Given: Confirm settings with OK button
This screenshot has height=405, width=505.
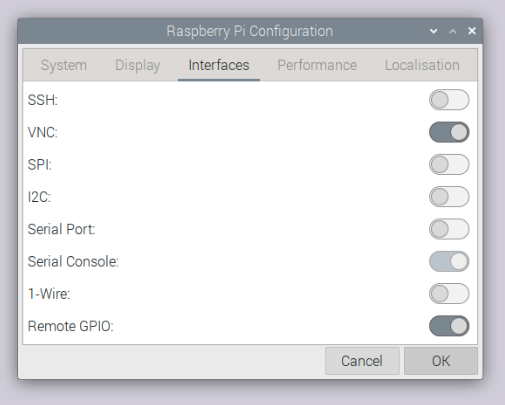Looking at the screenshot, I should click(441, 361).
